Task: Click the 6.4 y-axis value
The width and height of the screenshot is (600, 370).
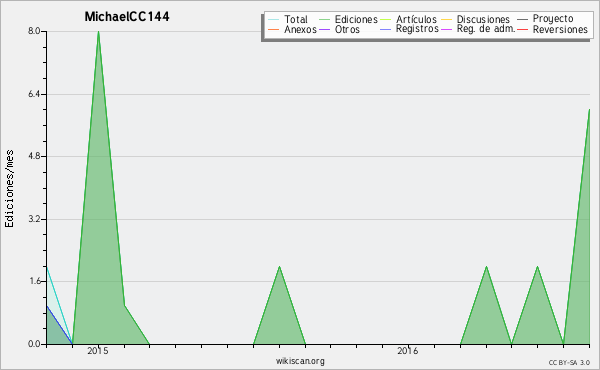Action: [x=34, y=94]
